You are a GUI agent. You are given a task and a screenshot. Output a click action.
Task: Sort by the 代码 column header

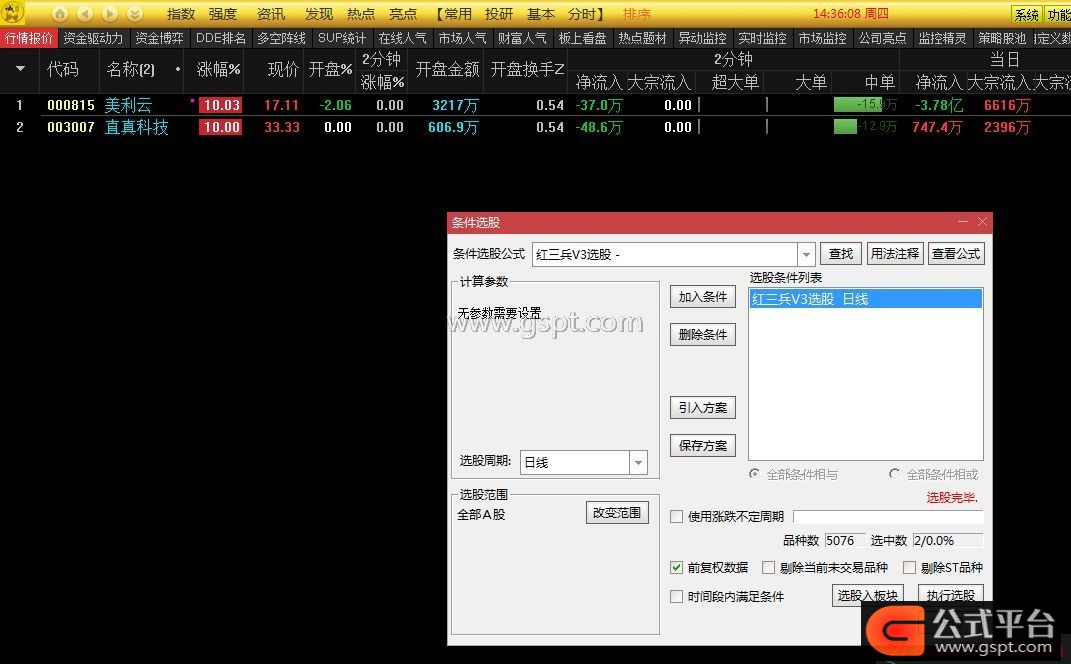[x=62, y=69]
